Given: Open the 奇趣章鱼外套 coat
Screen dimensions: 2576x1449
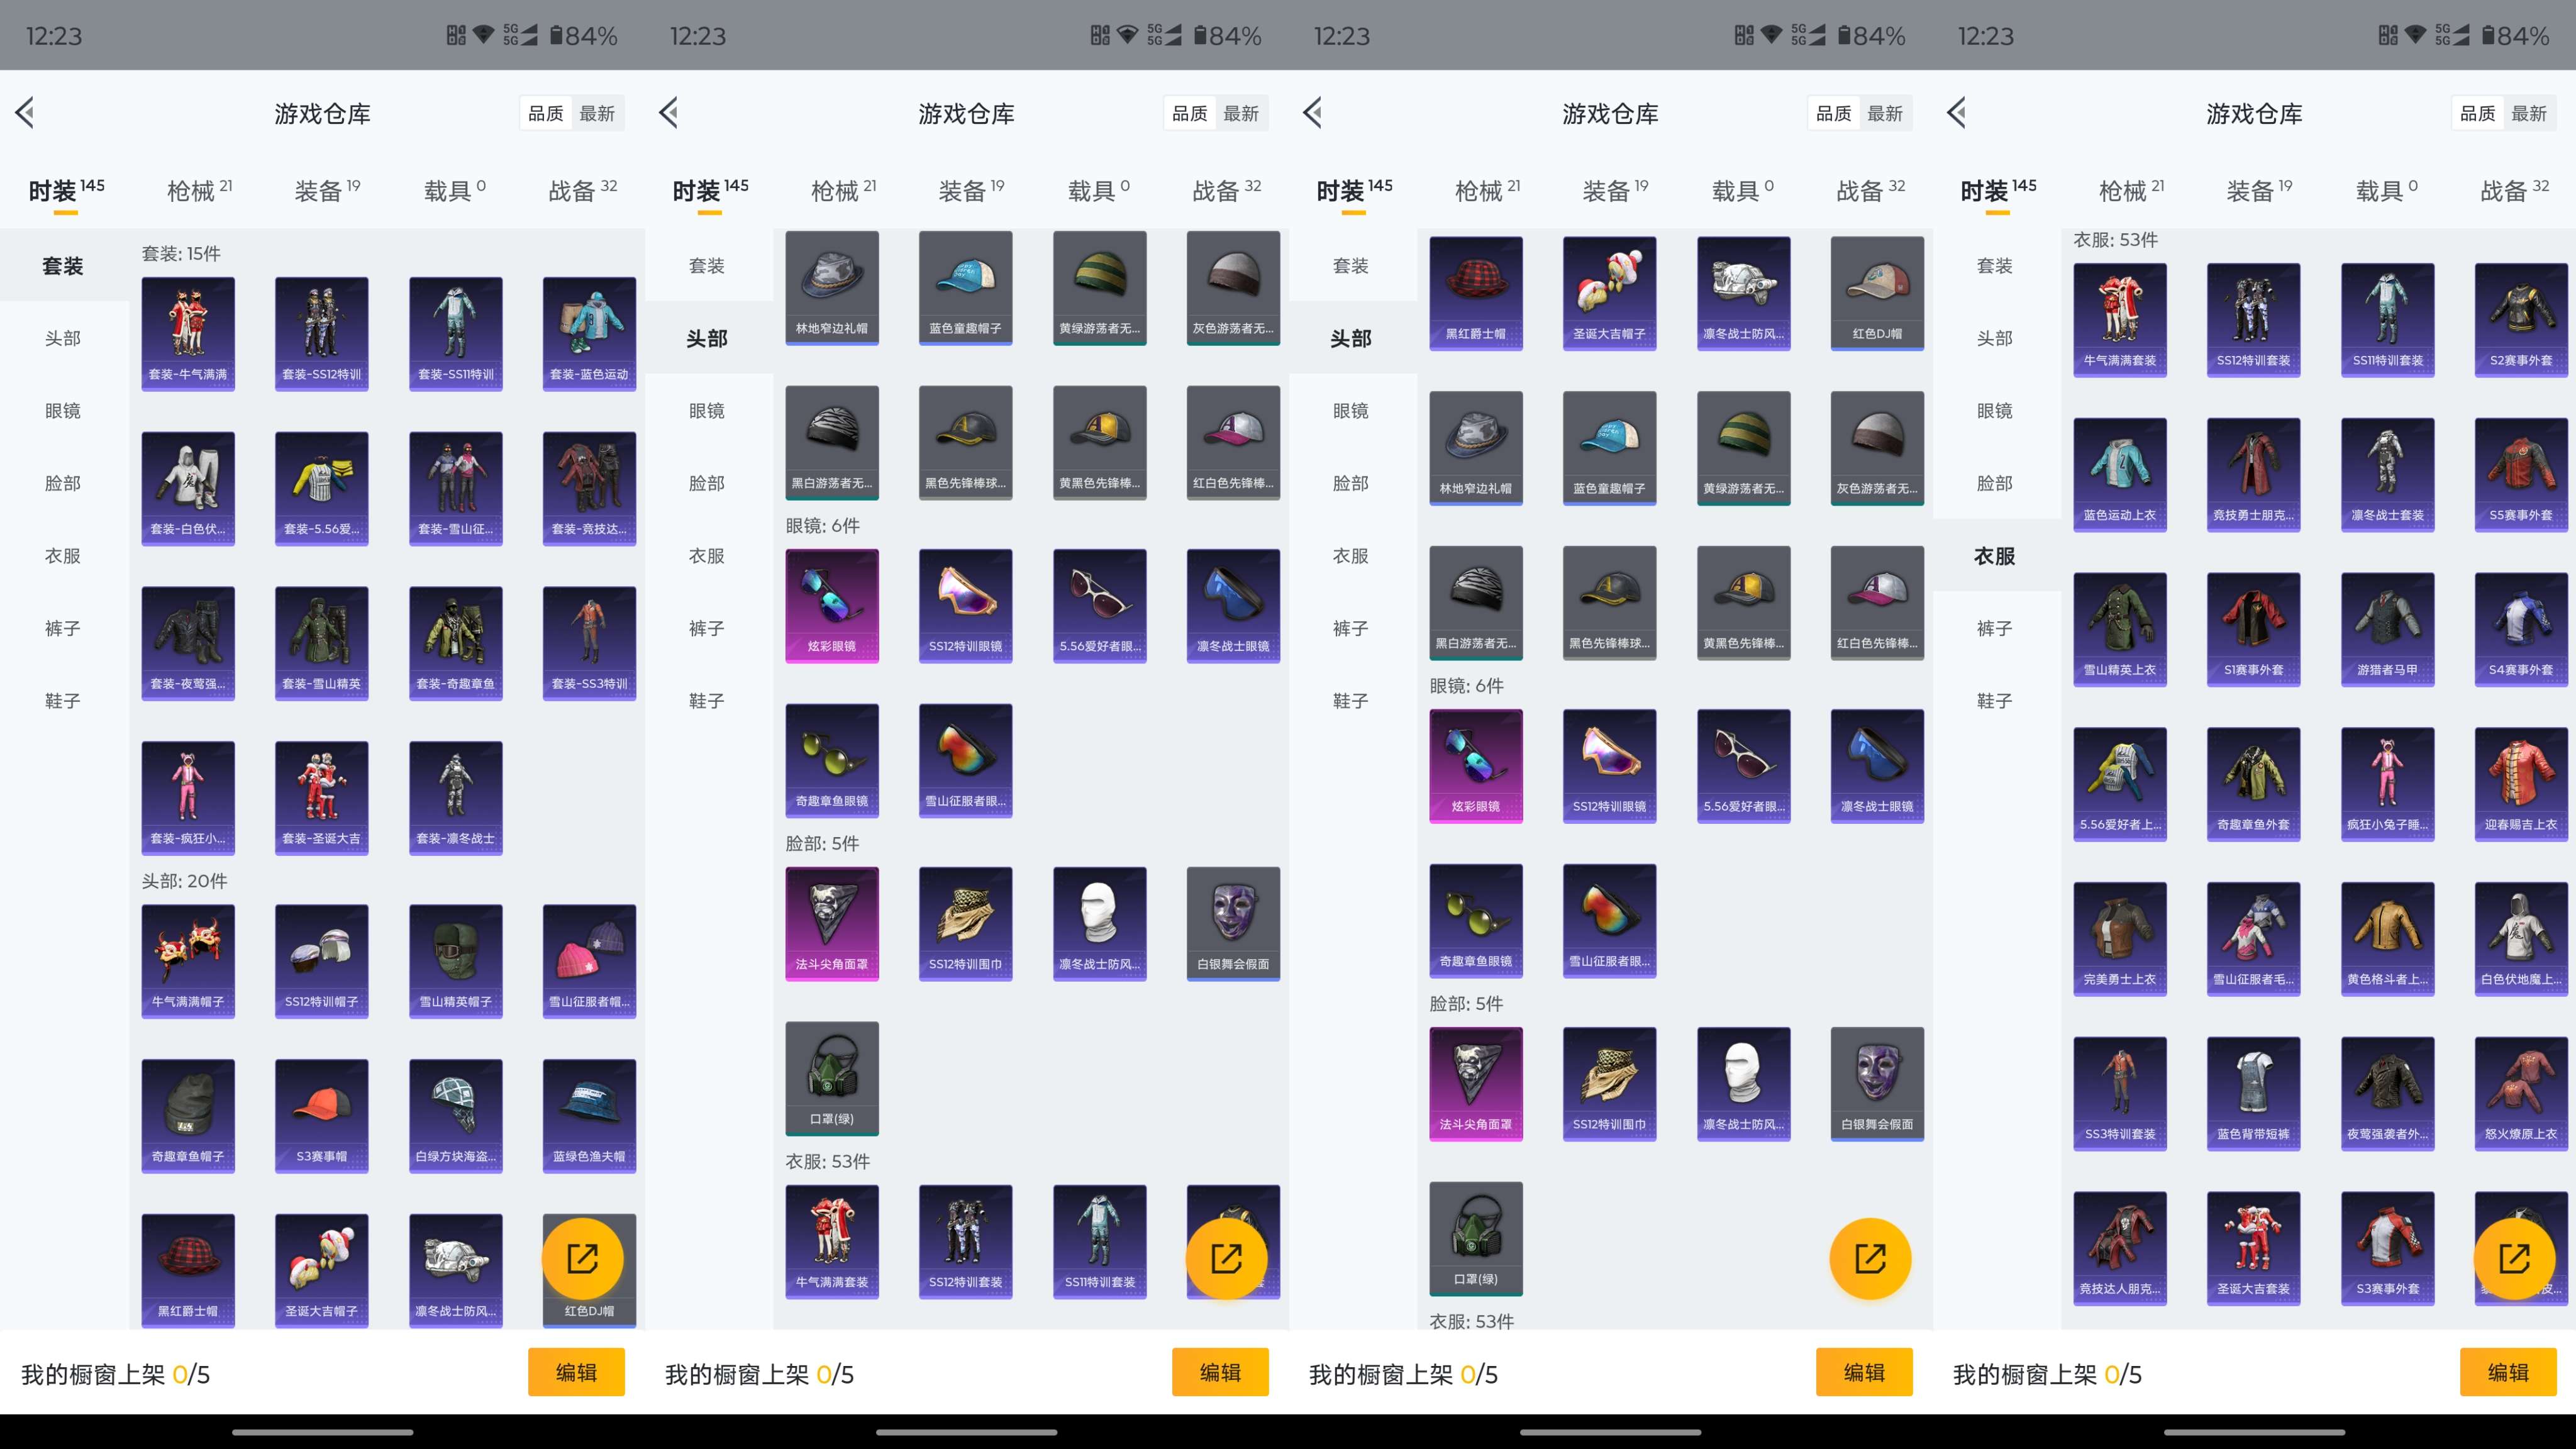Looking at the screenshot, I should [x=2254, y=785].
